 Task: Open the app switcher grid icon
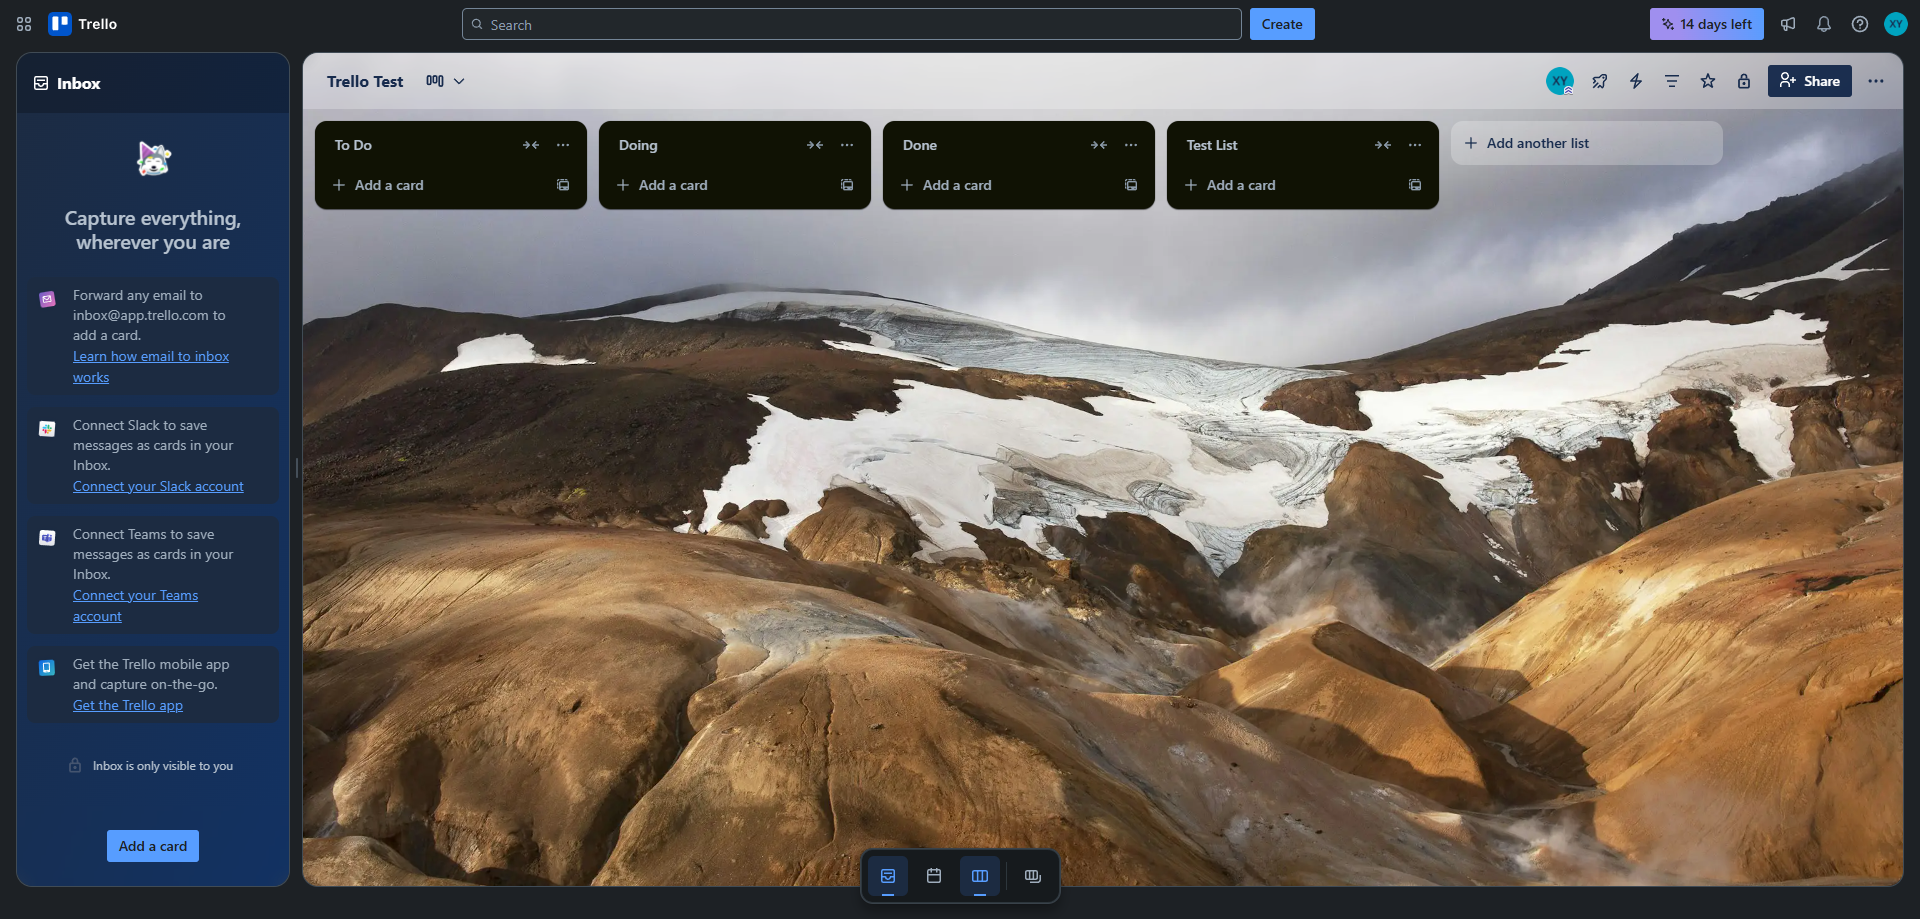tap(24, 24)
